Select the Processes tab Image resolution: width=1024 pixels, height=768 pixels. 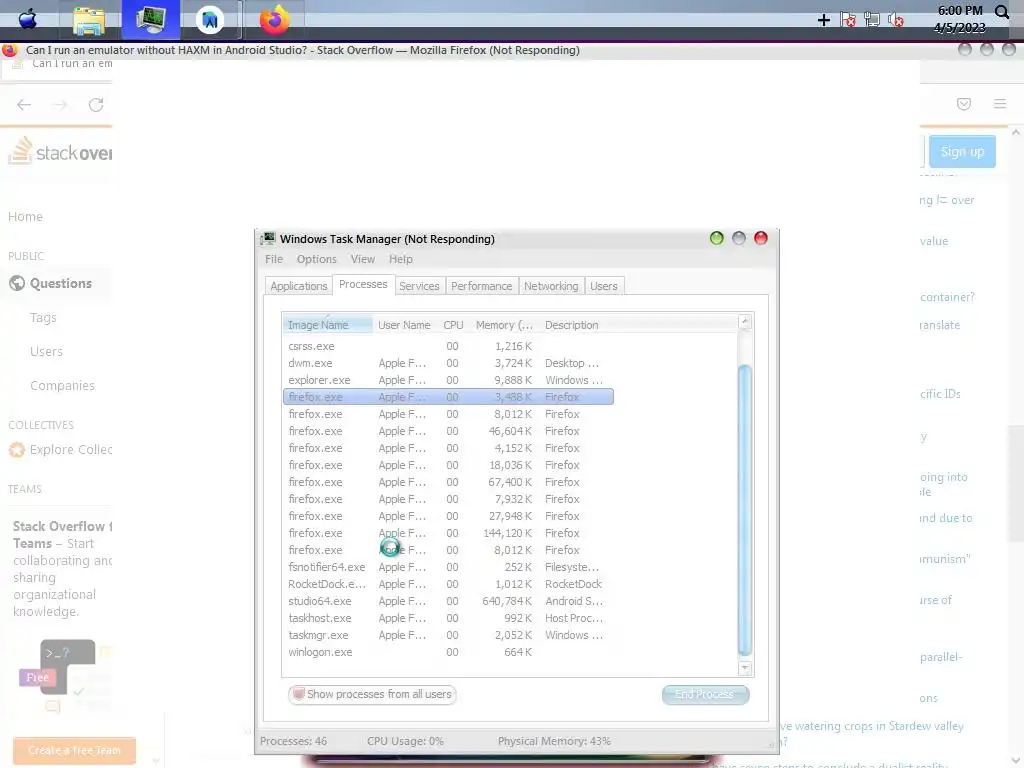(363, 284)
